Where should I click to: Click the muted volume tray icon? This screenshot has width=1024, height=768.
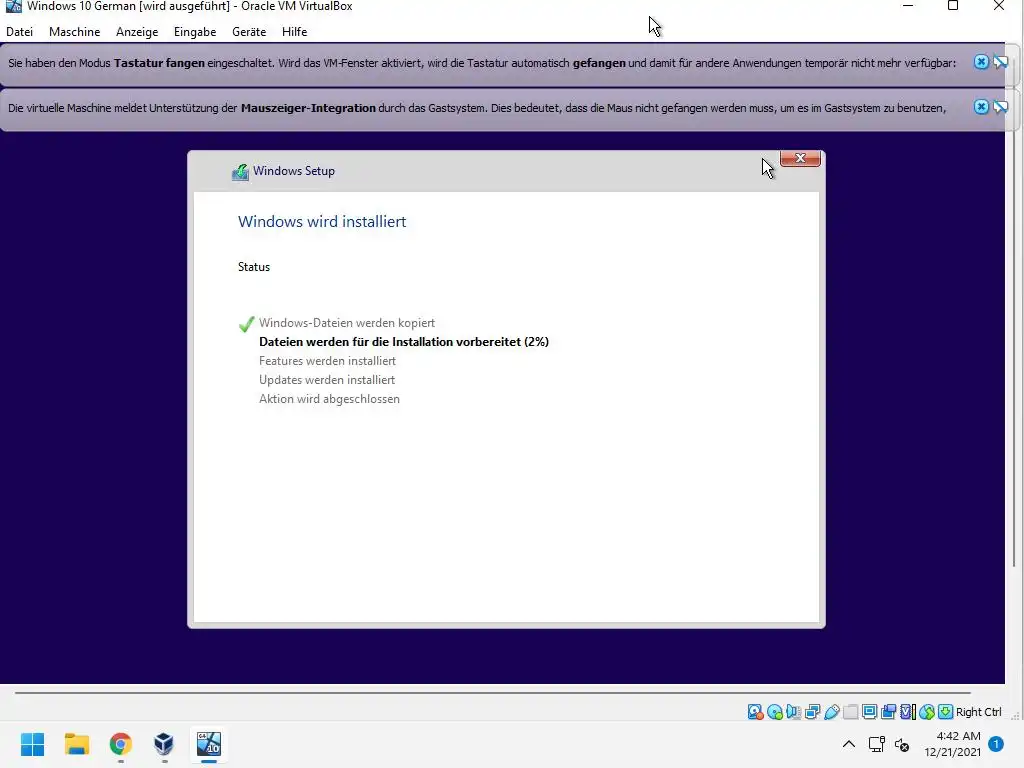902,744
